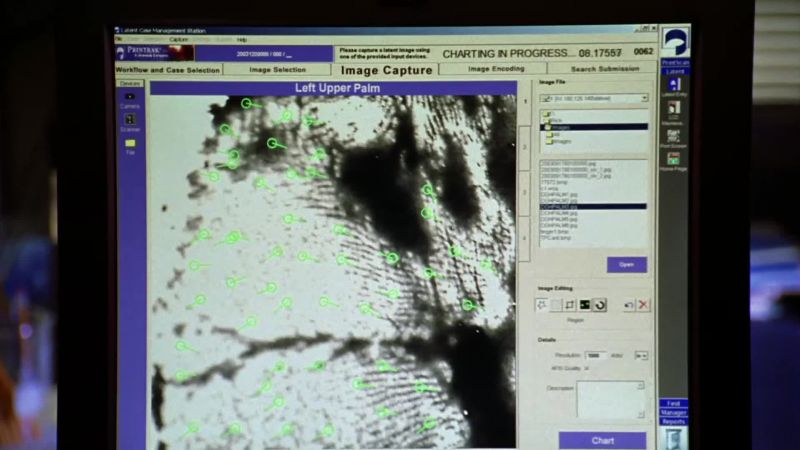
Task: Click the Resolution input field
Action: tap(594, 355)
